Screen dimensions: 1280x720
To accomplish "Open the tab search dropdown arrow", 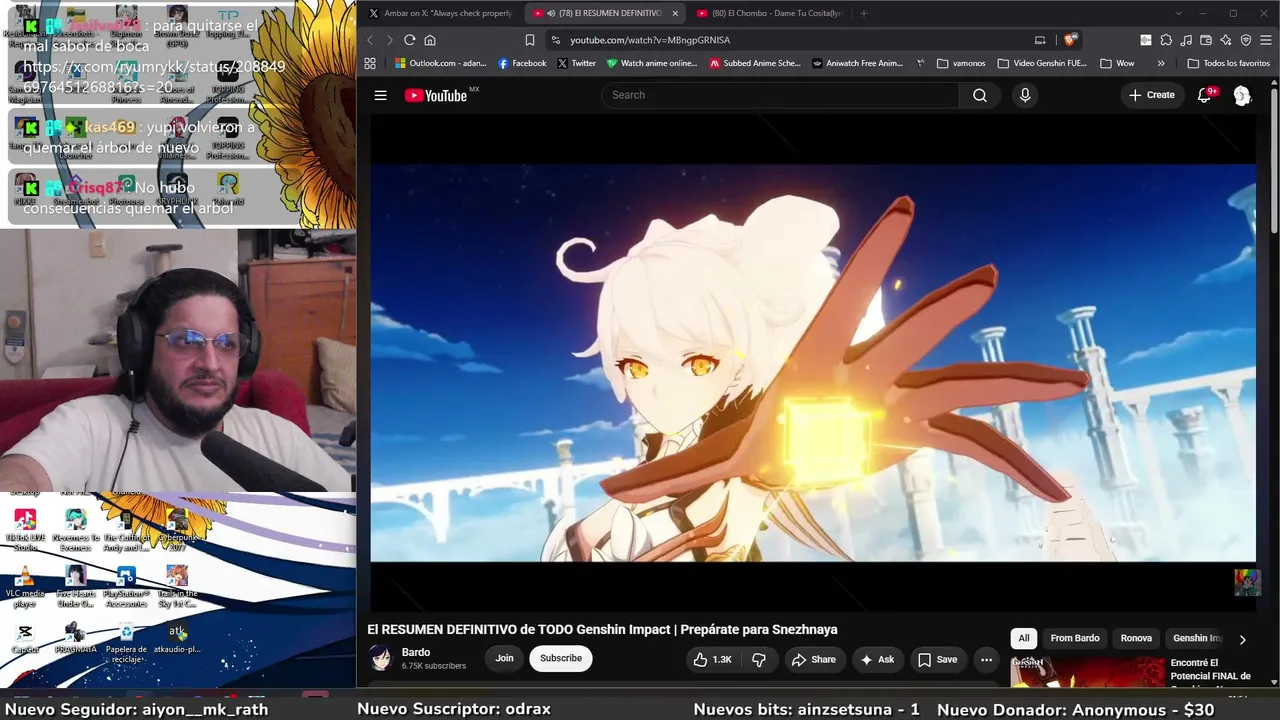I will click(x=1178, y=13).
